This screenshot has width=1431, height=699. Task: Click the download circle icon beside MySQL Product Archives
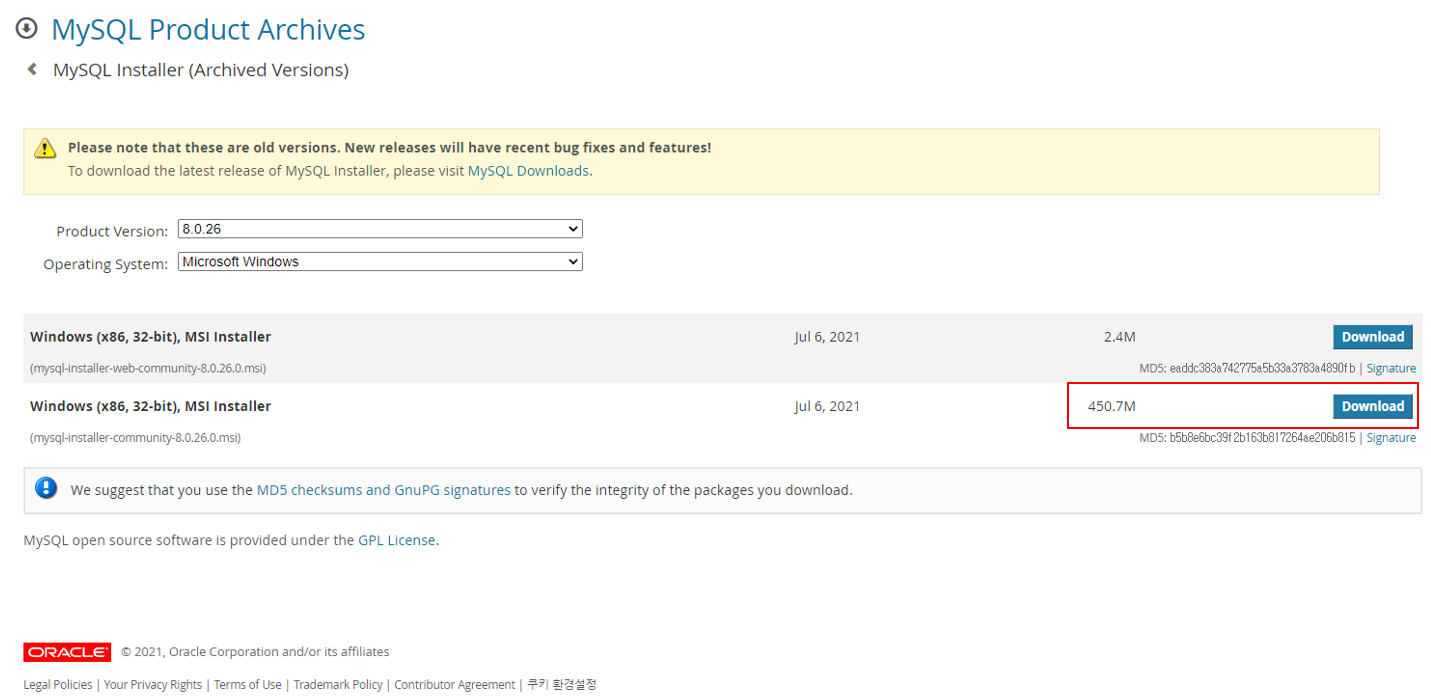pyautogui.click(x=27, y=28)
